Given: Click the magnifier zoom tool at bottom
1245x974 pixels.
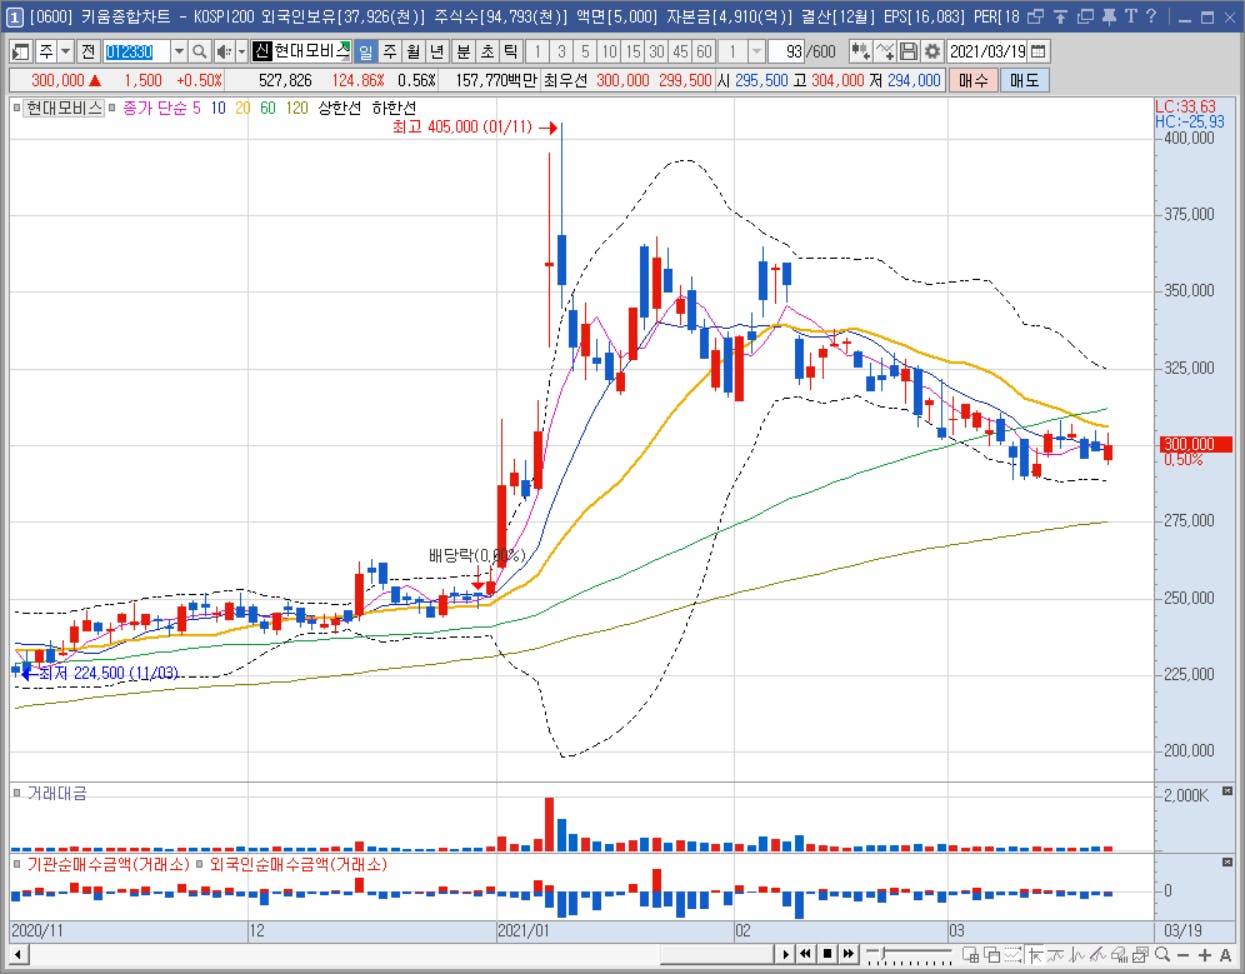Looking at the screenshot, I should click(1162, 955).
